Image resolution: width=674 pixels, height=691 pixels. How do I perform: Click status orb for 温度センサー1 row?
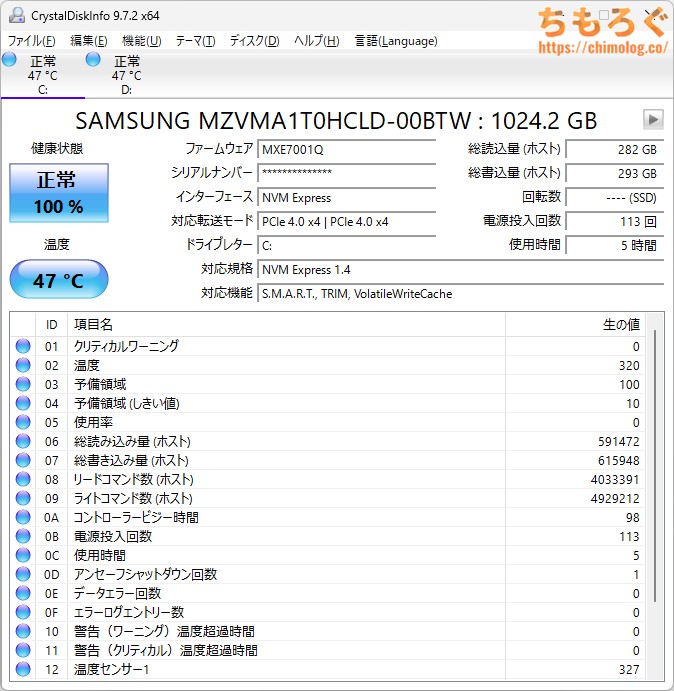pos(24,669)
